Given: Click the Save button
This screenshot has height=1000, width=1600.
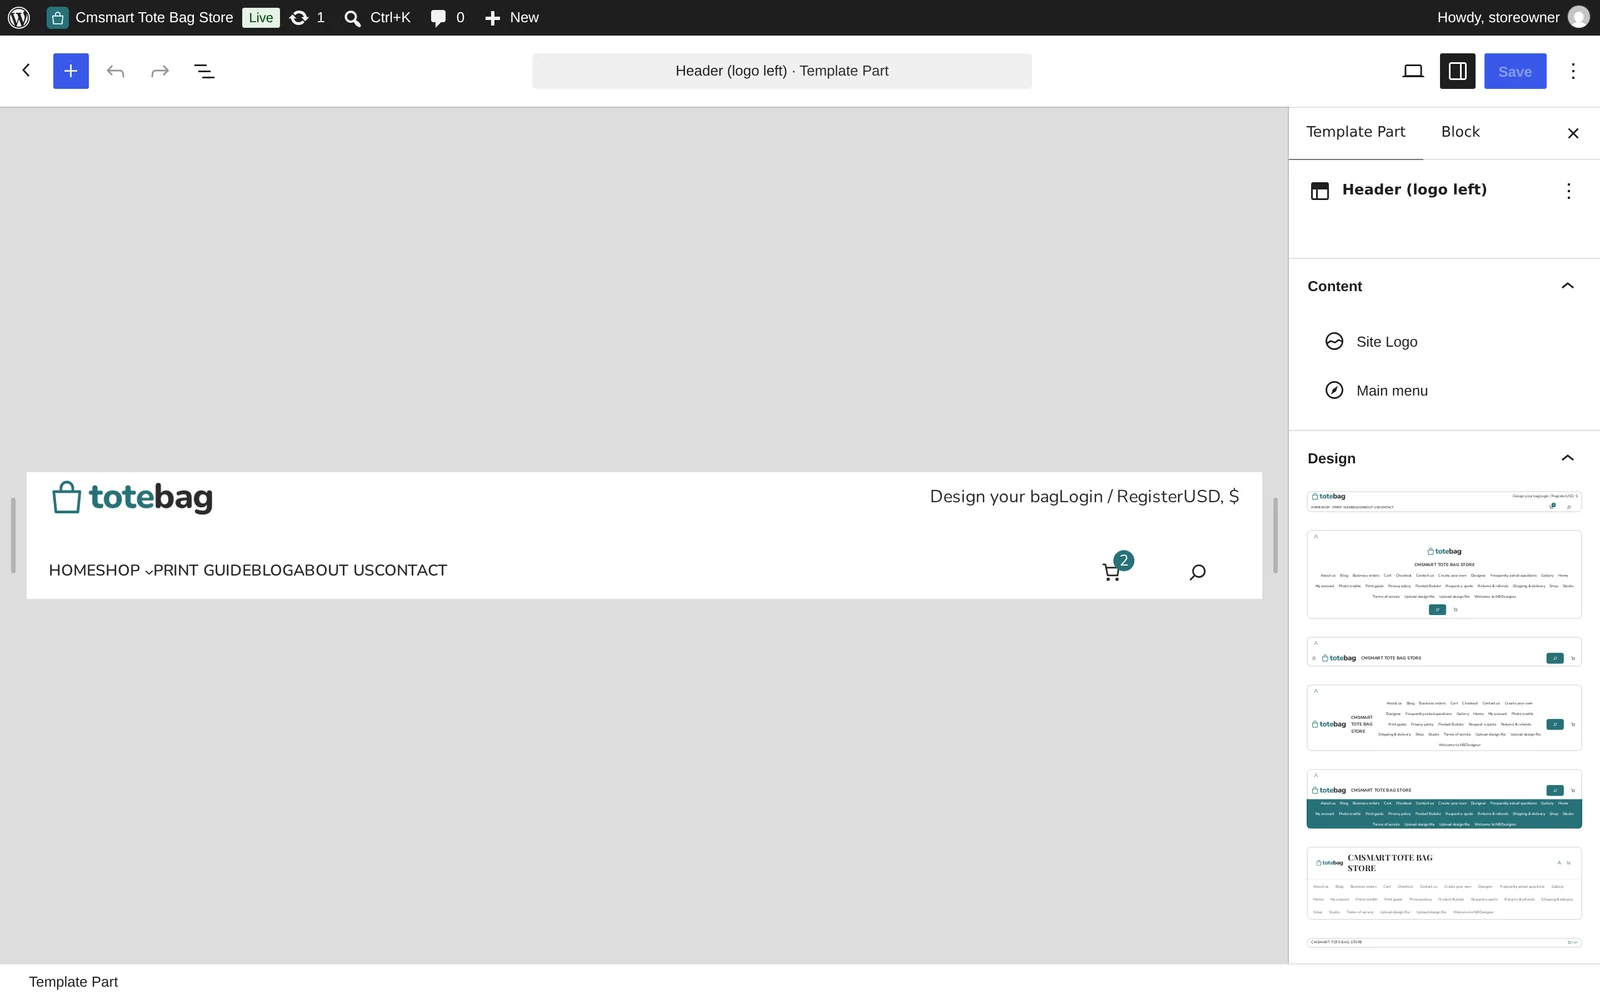Looking at the screenshot, I should (x=1515, y=71).
